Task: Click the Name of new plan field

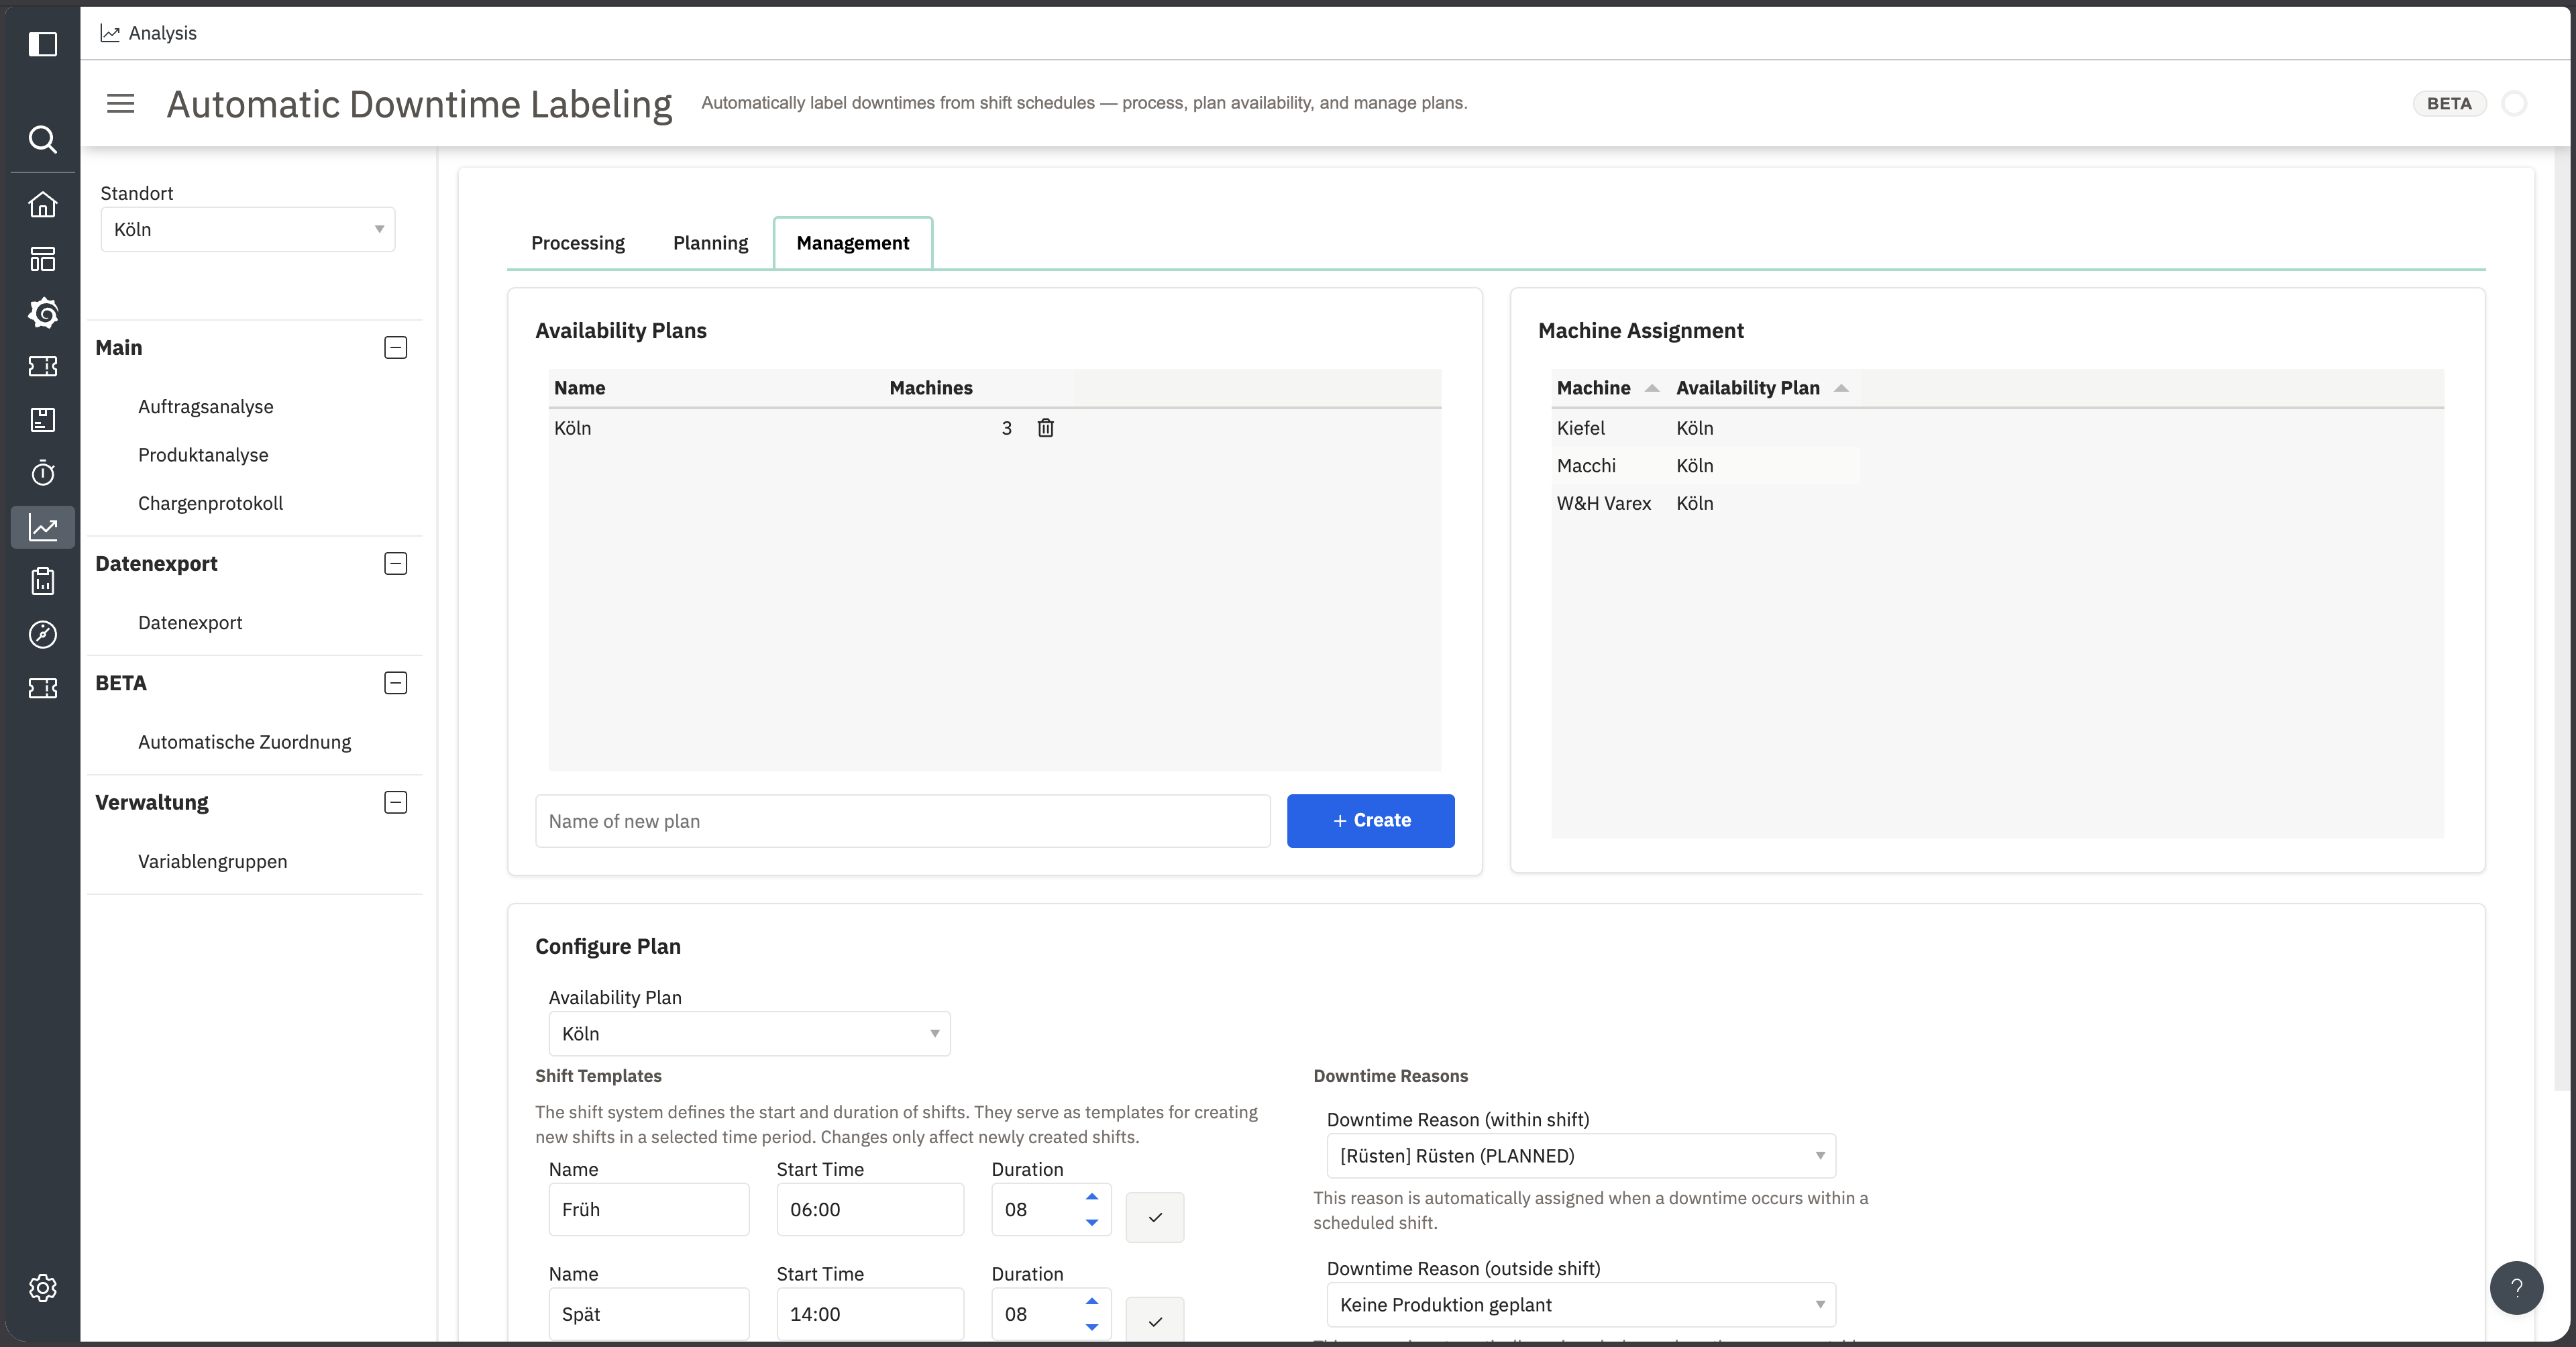Action: click(903, 821)
